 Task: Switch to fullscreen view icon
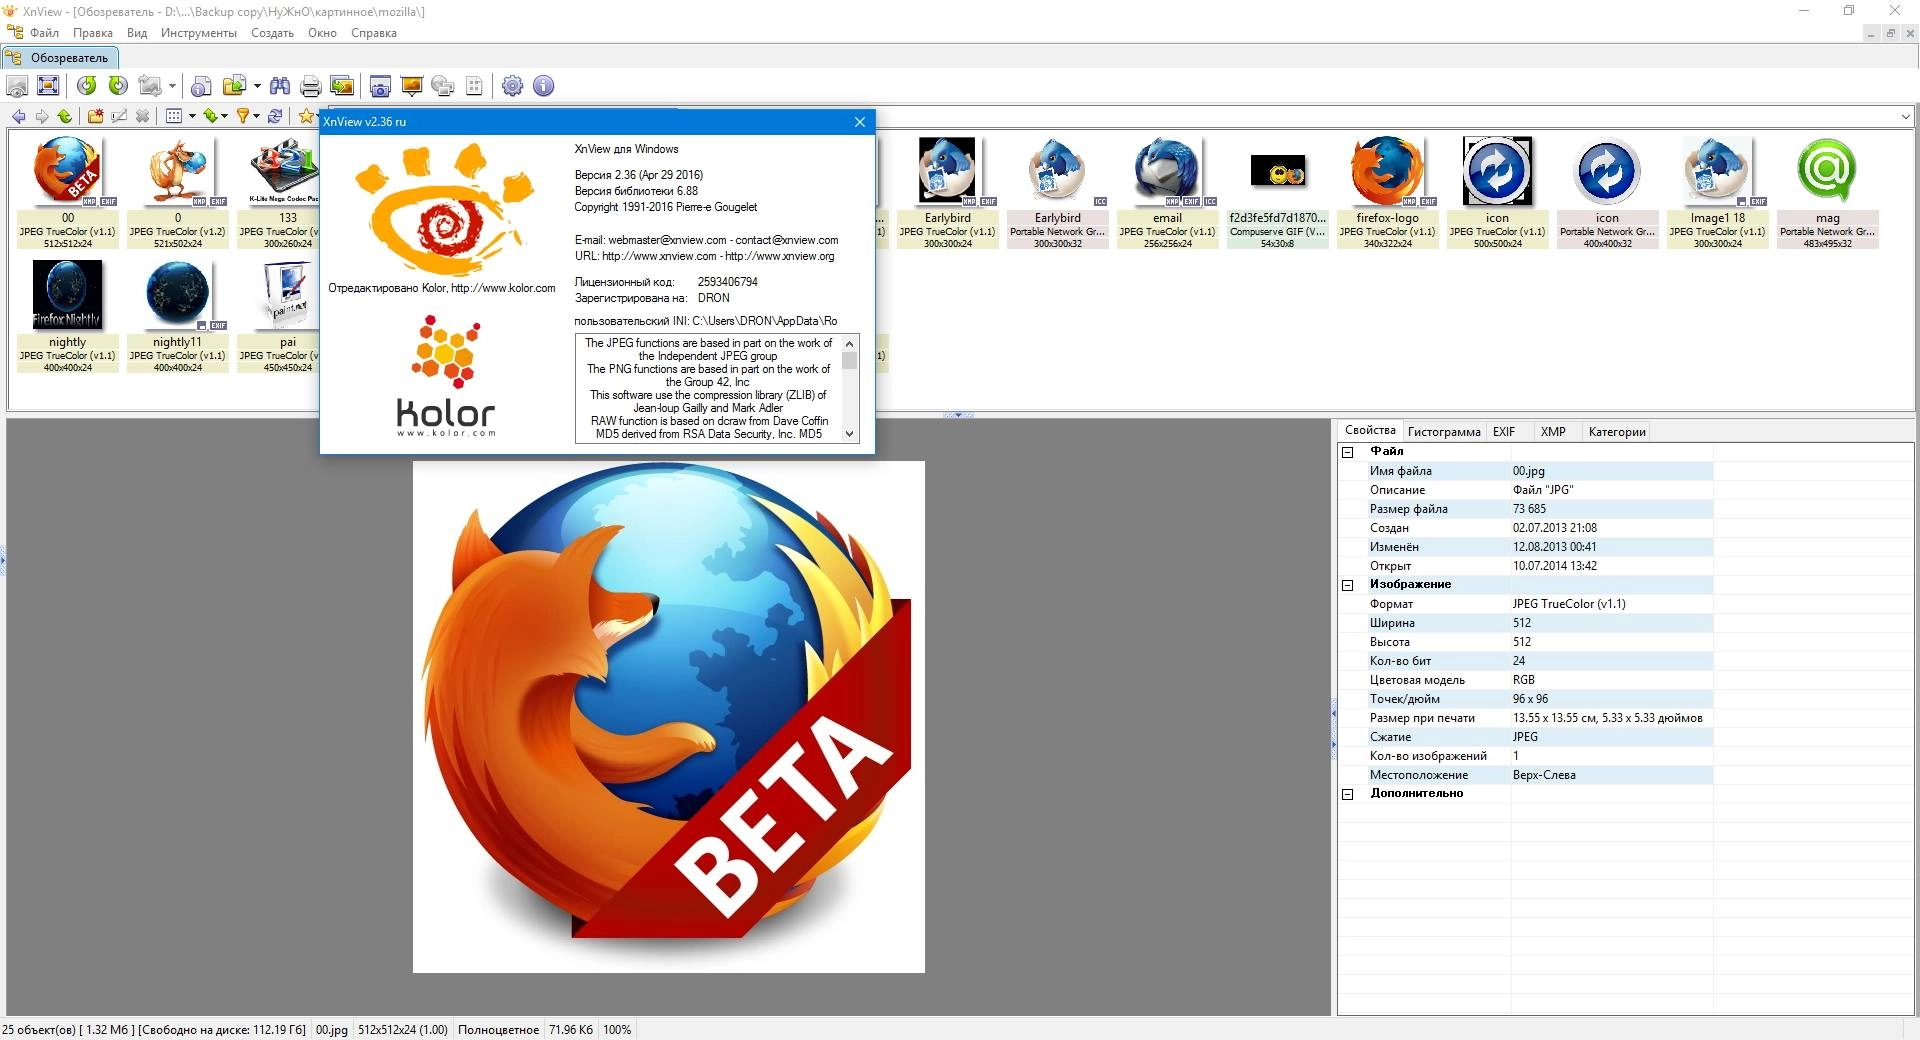click(x=47, y=86)
